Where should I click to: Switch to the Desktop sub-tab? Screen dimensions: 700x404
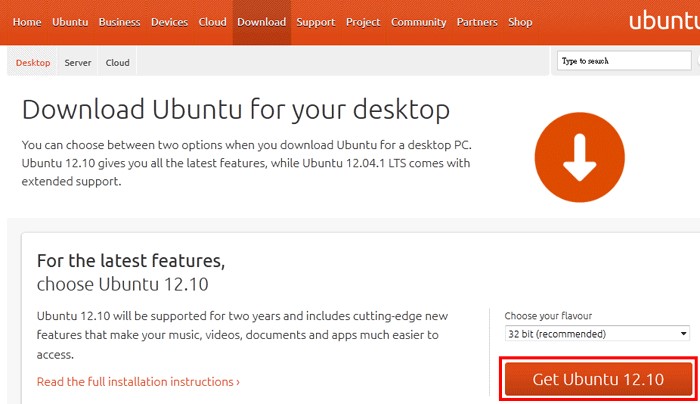[x=33, y=62]
